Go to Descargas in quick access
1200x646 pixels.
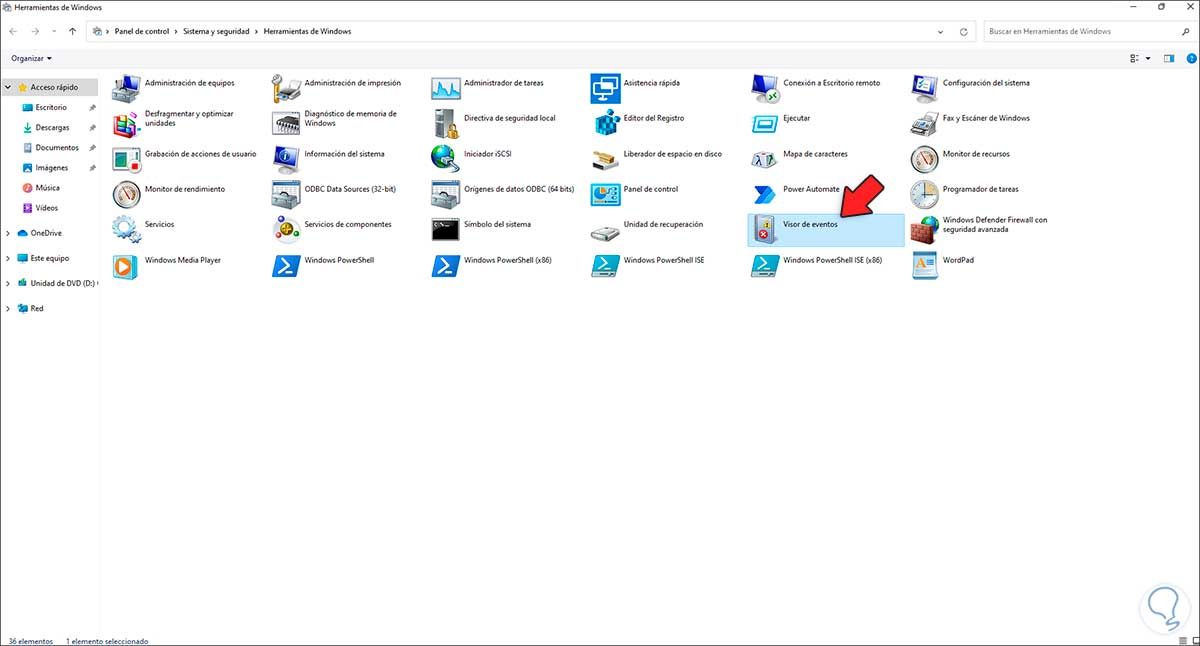51,127
